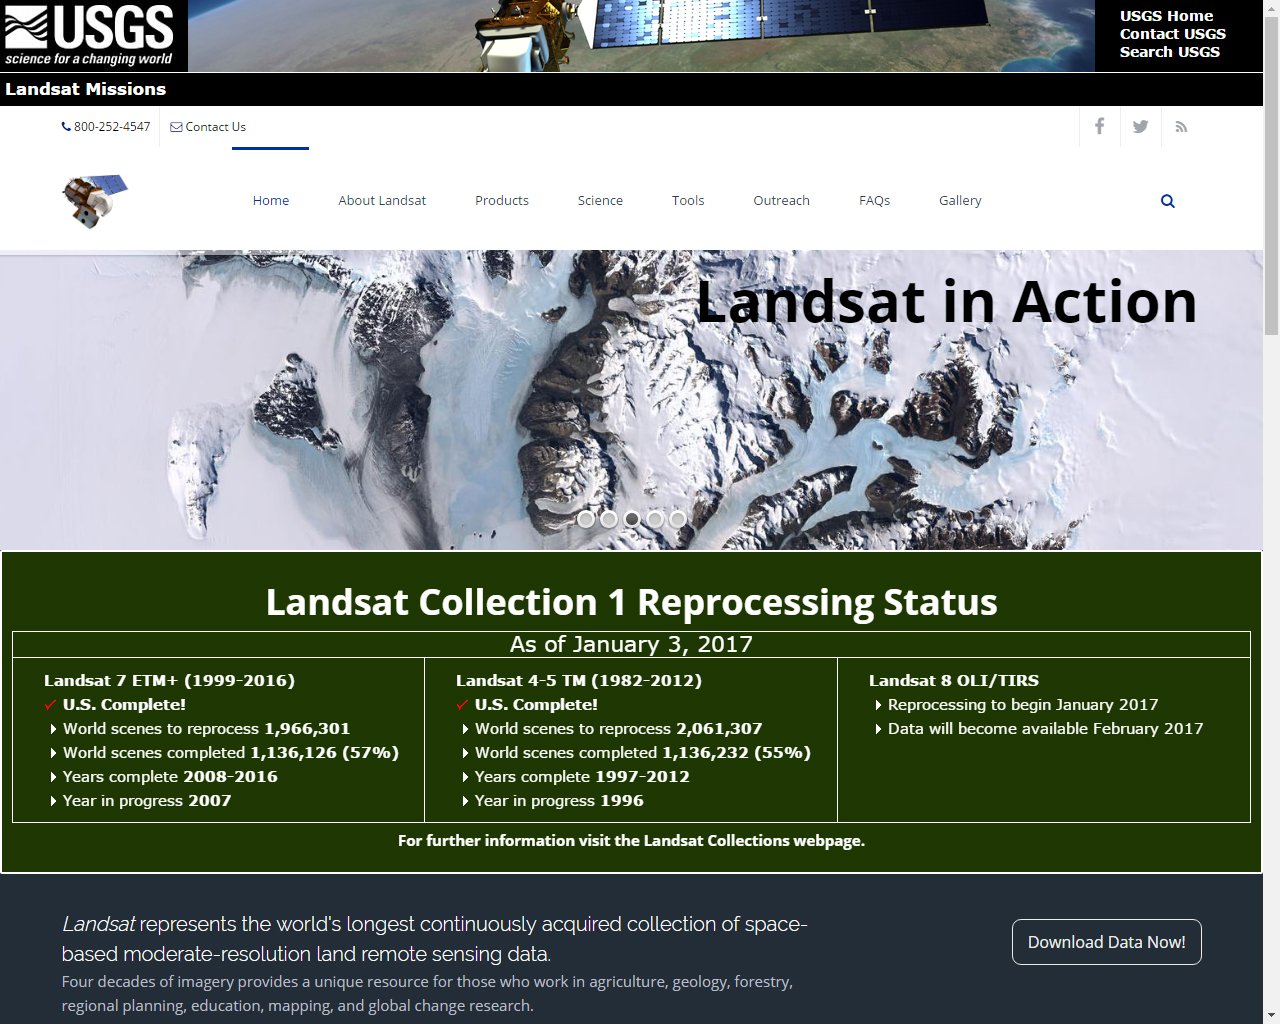Image resolution: width=1280 pixels, height=1024 pixels.
Task: Open the Outreach navigation menu
Action: pyautogui.click(x=781, y=200)
